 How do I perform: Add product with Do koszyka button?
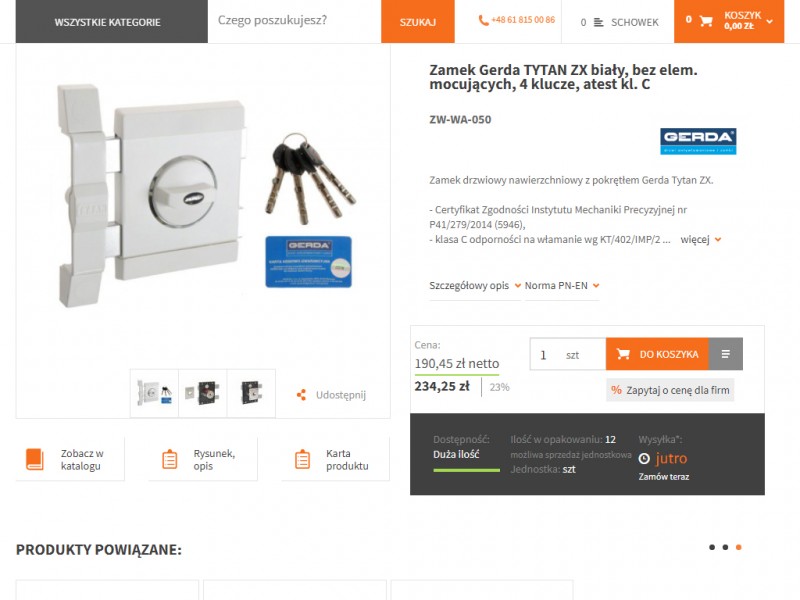click(657, 354)
